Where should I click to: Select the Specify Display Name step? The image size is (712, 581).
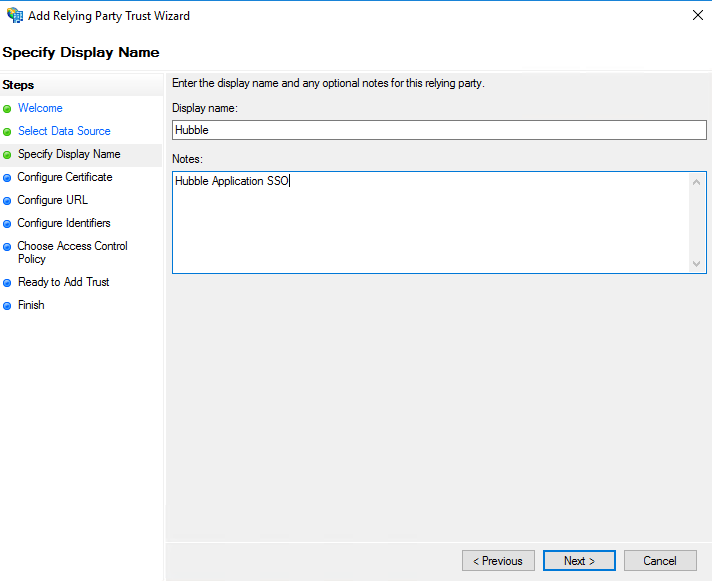pyautogui.click(x=69, y=154)
